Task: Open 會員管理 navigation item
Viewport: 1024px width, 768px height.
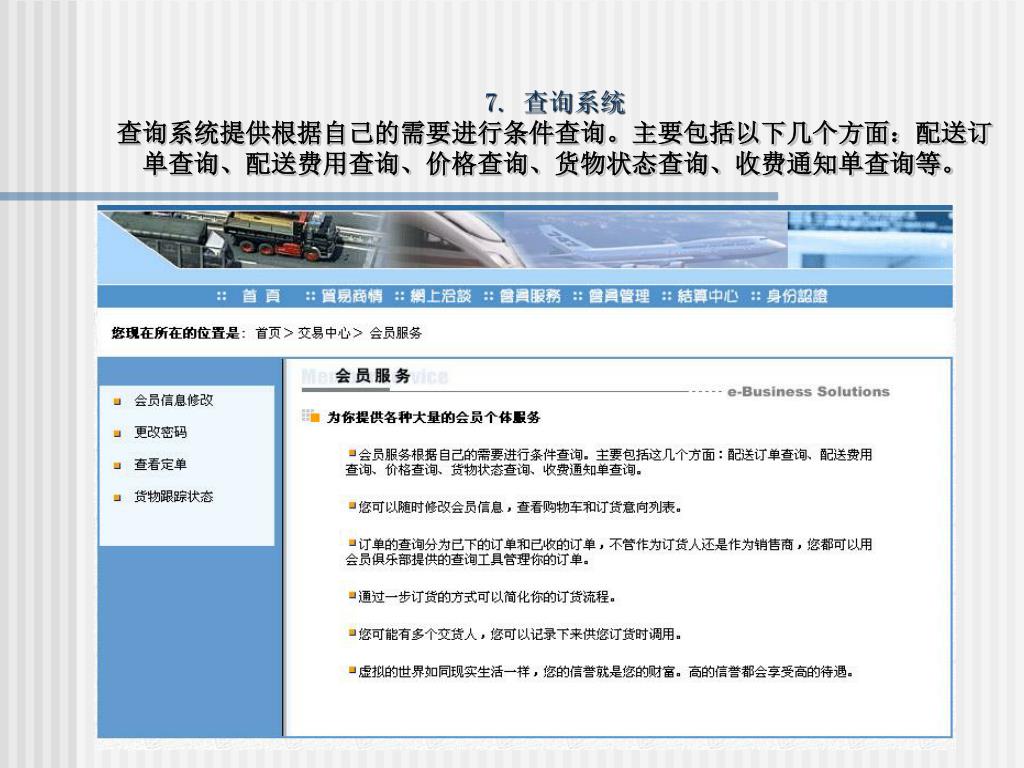Action: (619, 296)
